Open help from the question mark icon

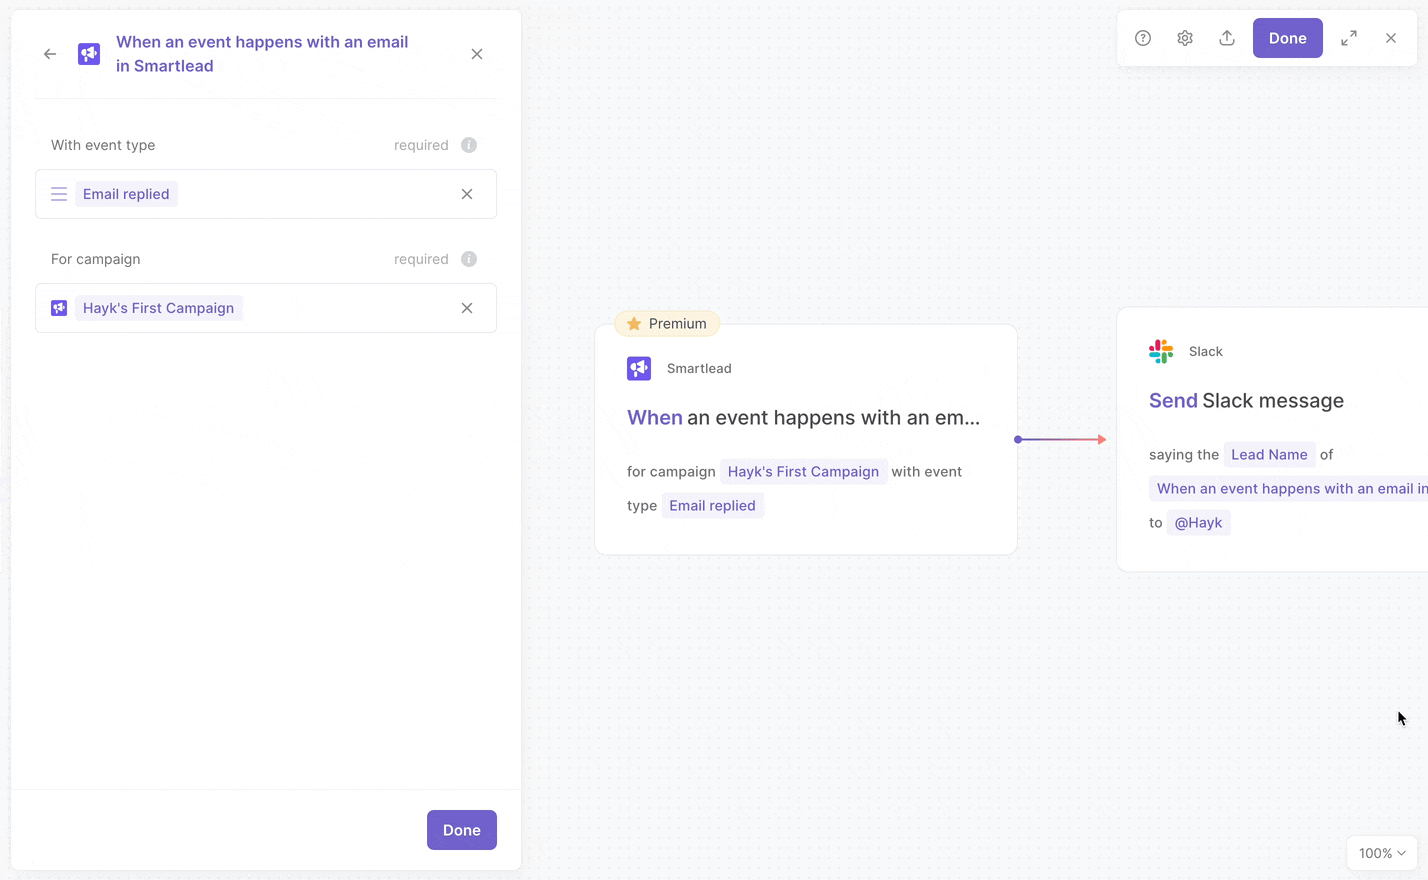pos(1143,38)
